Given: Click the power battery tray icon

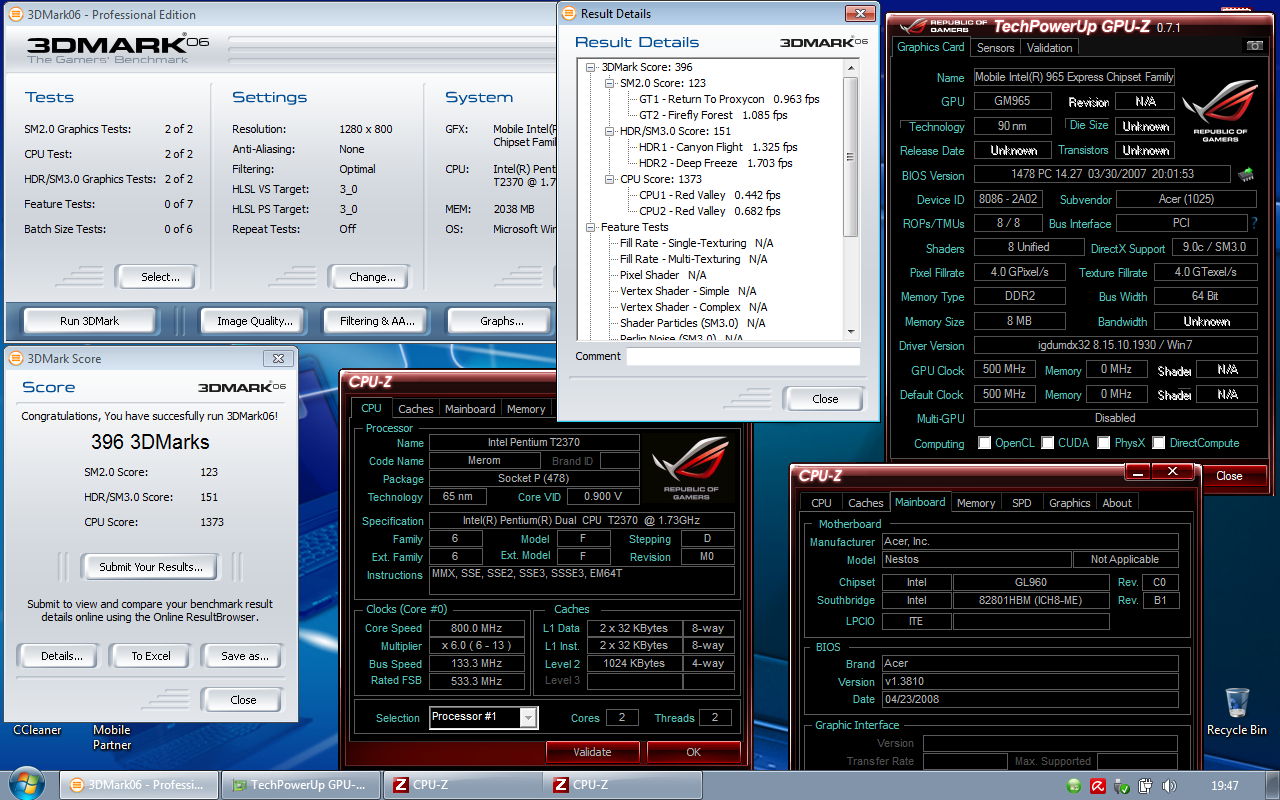Looking at the screenshot, I should (1145, 786).
